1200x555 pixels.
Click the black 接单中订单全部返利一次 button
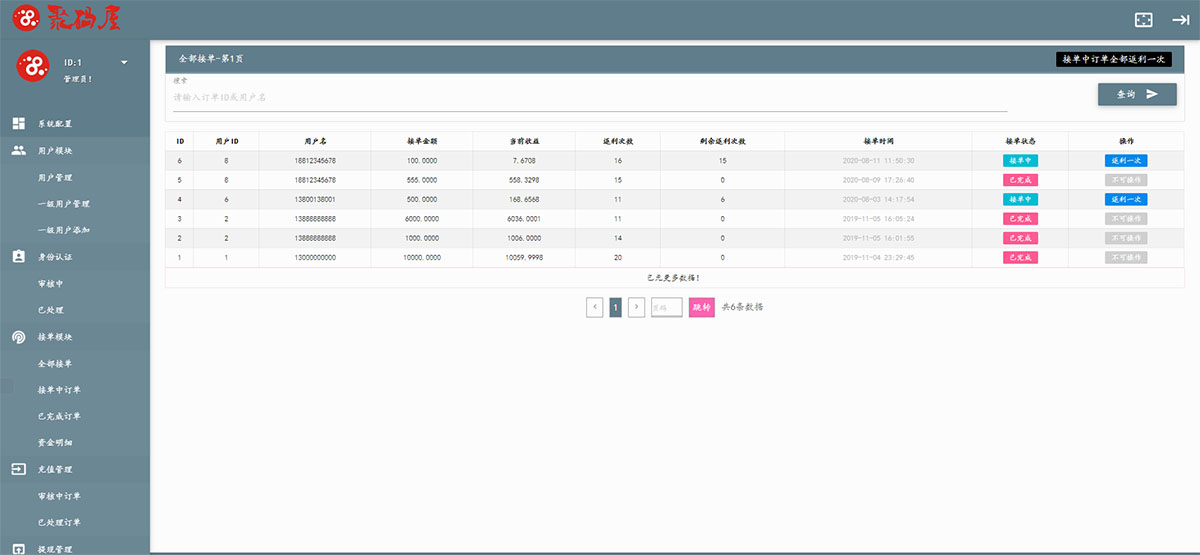point(1113,59)
